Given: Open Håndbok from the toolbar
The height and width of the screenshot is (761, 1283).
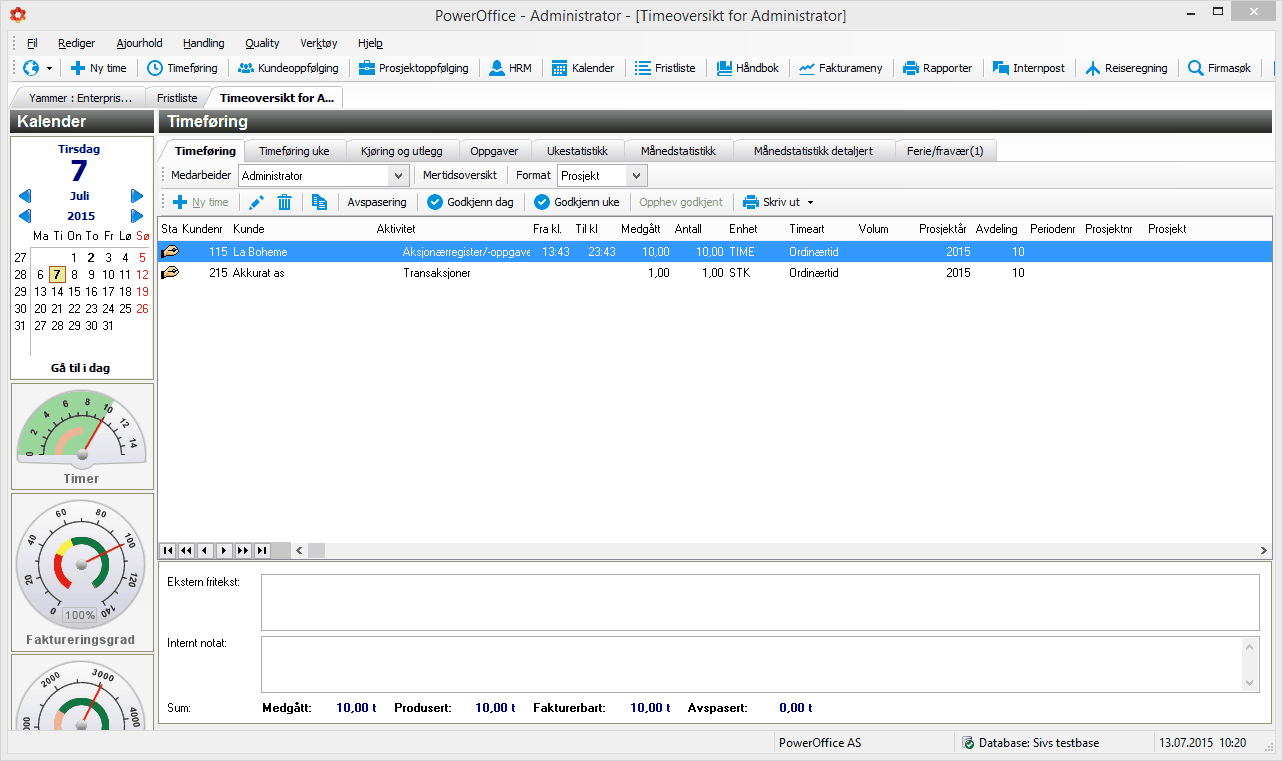Looking at the screenshot, I should click(x=748, y=68).
